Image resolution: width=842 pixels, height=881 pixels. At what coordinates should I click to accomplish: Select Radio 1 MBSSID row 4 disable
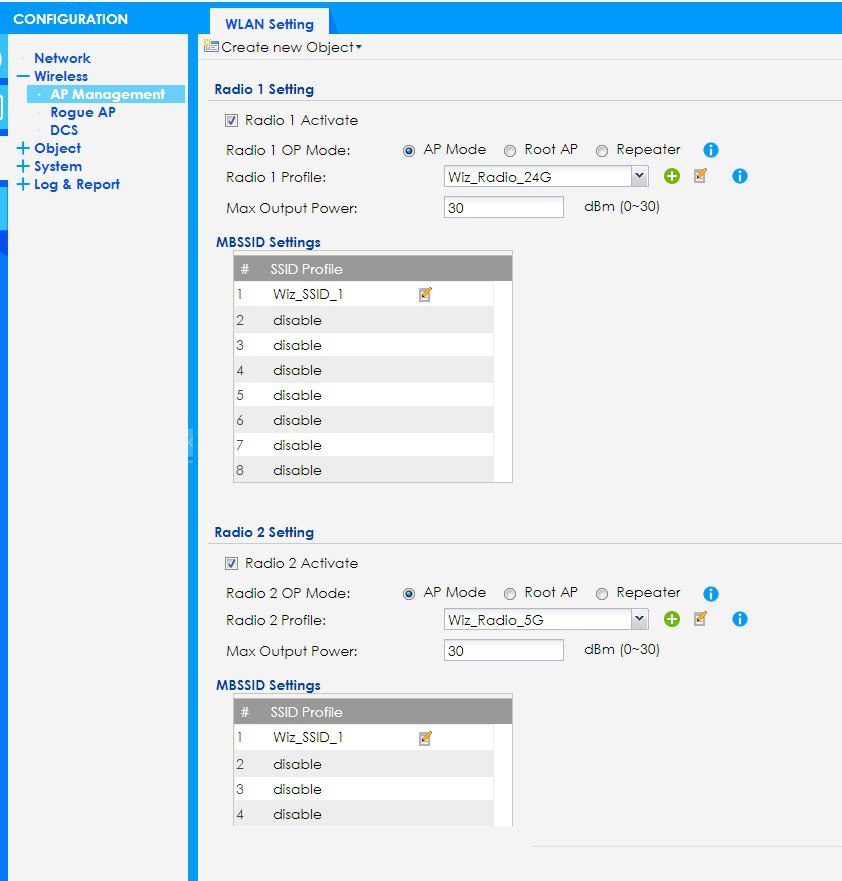click(x=363, y=370)
